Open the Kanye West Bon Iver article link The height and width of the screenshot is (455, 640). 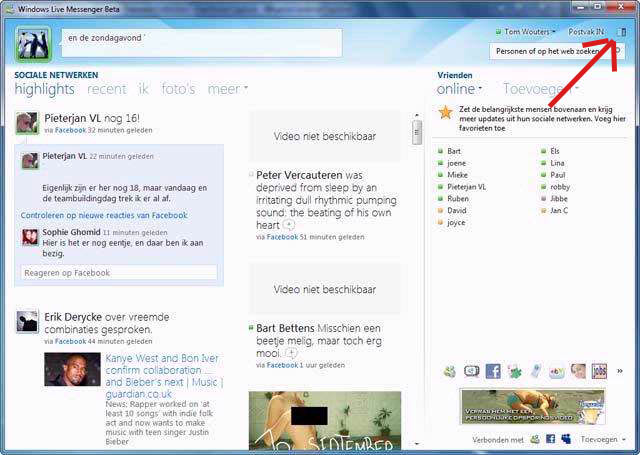[164, 376]
